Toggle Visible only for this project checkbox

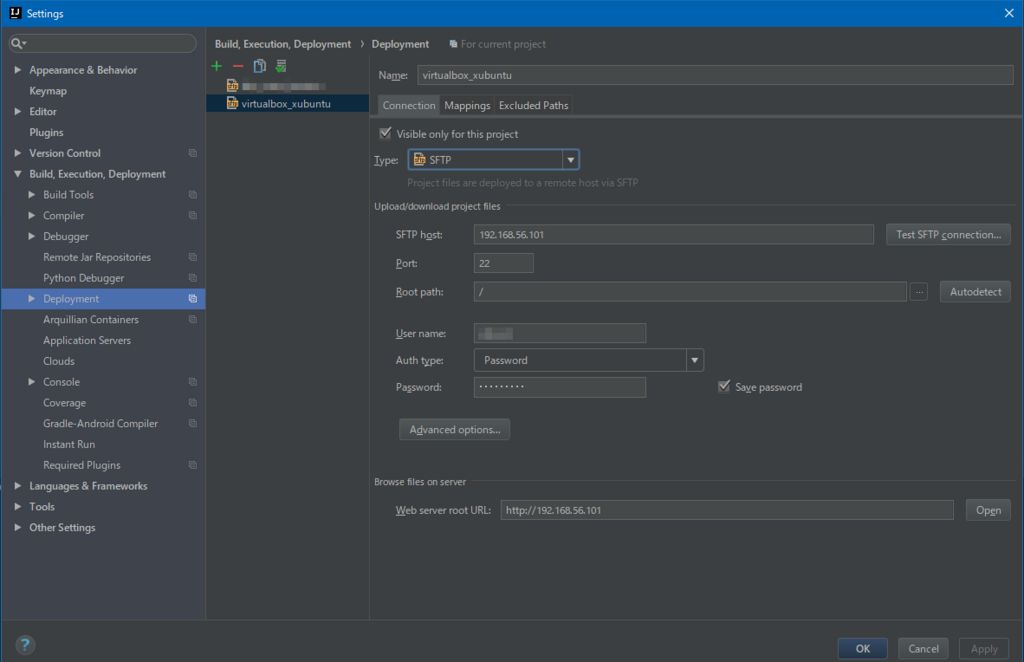385,133
